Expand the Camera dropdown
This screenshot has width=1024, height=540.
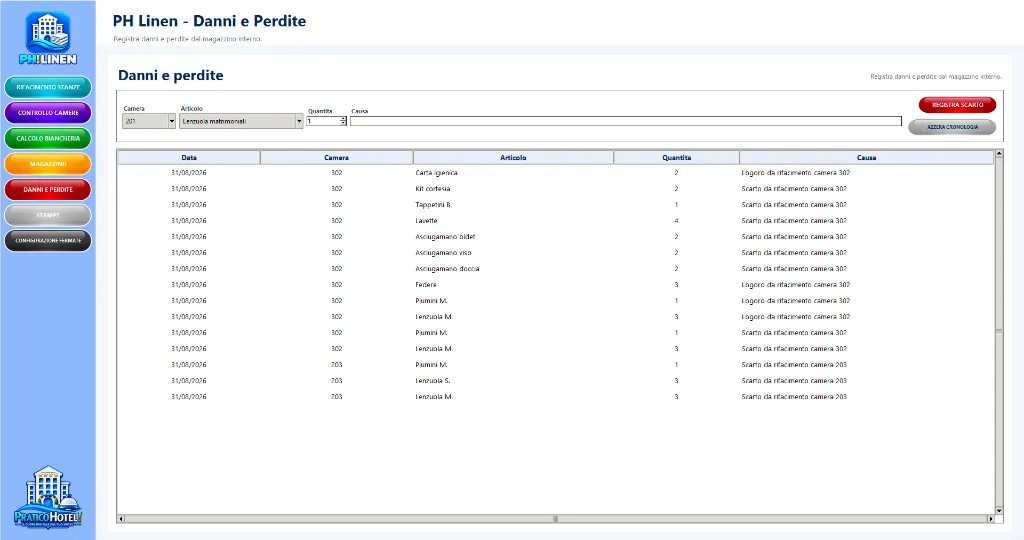pyautogui.click(x=172, y=121)
